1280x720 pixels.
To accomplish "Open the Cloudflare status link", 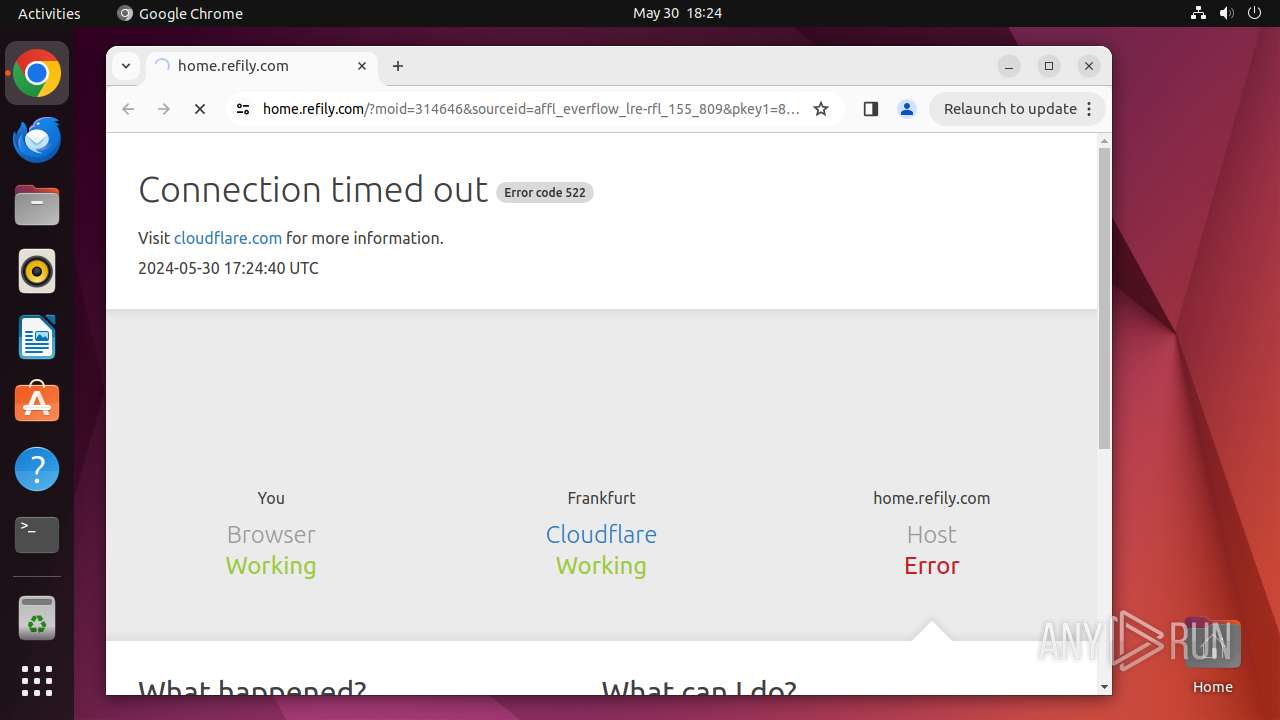I will click(x=601, y=534).
